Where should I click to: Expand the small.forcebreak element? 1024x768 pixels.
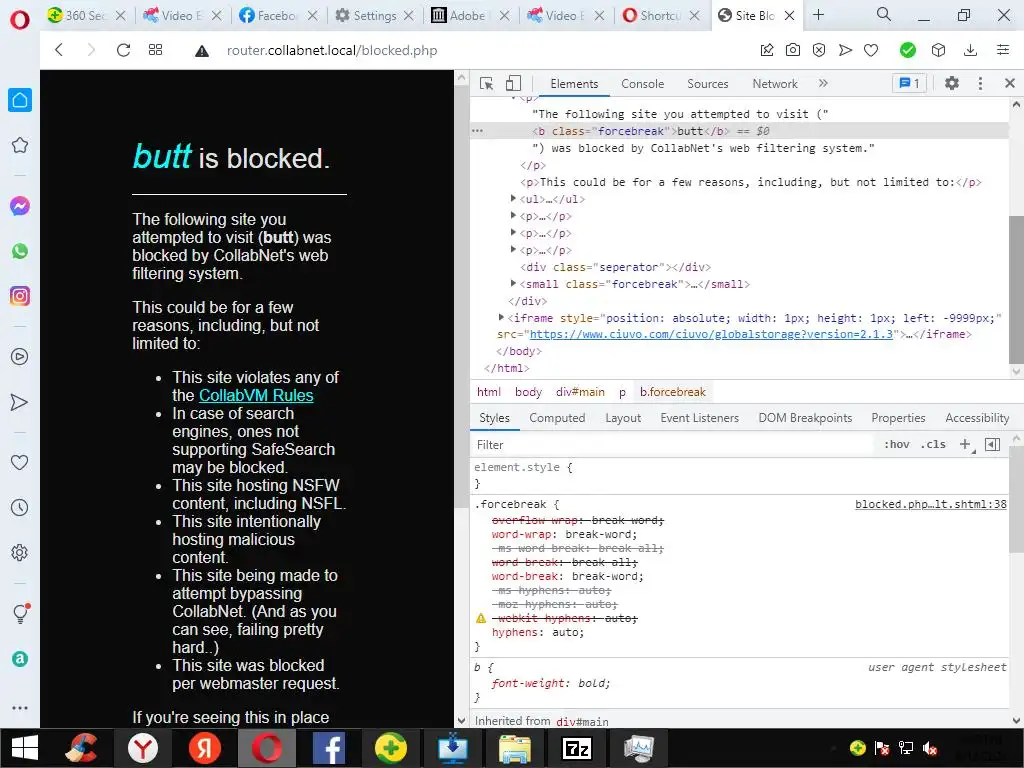513,283
